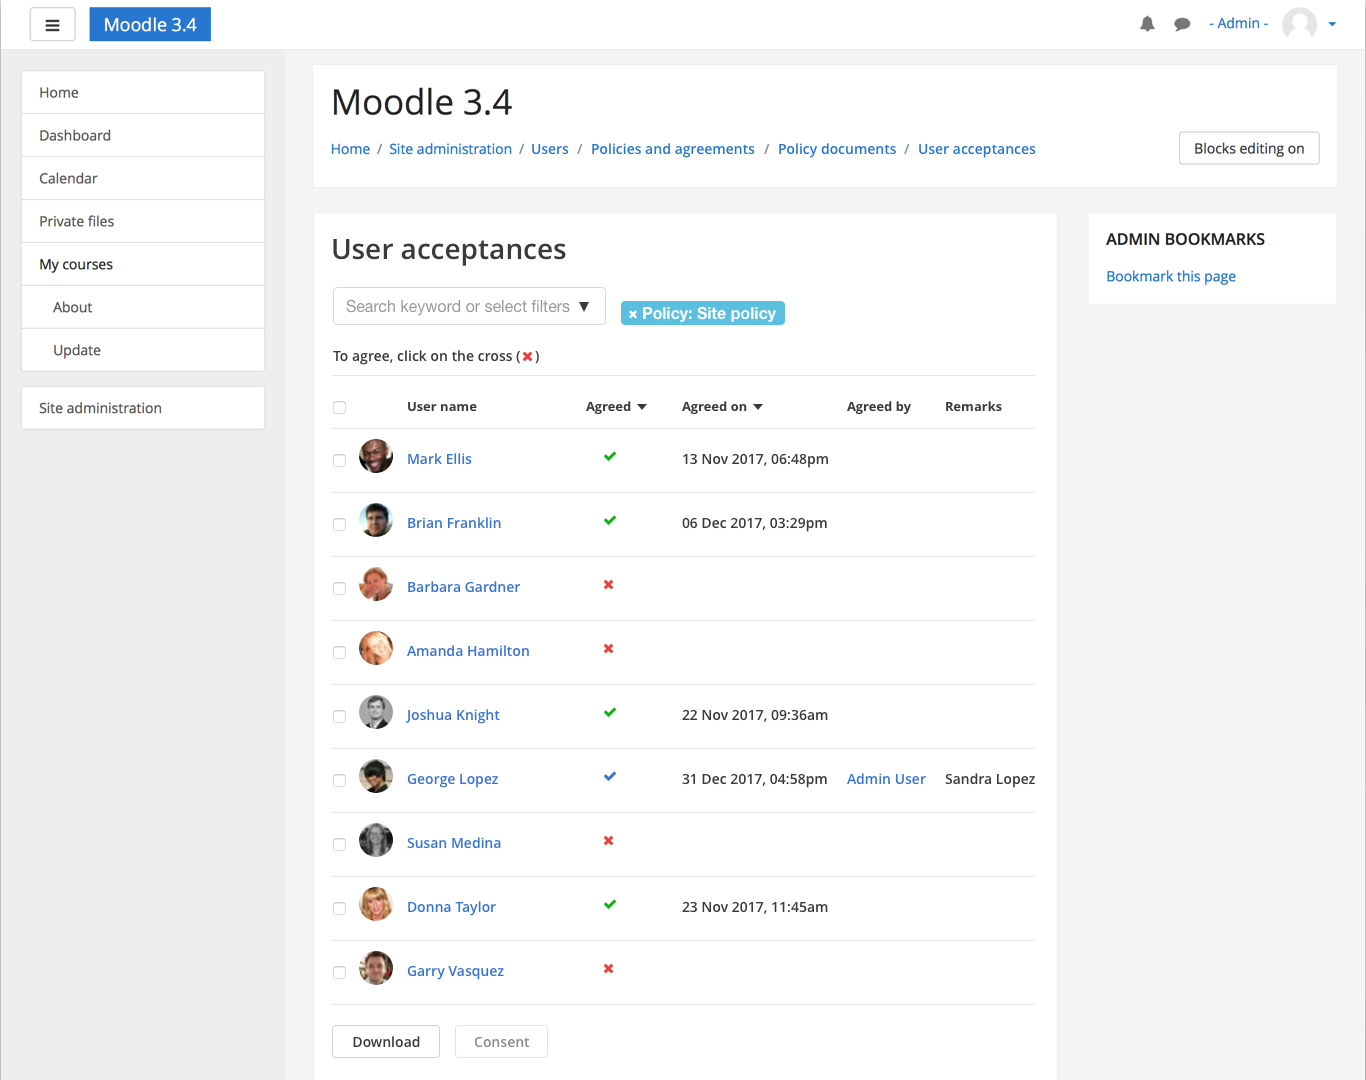The width and height of the screenshot is (1366, 1080).
Task: Sort by the Agreed on column header
Action: 722,407
